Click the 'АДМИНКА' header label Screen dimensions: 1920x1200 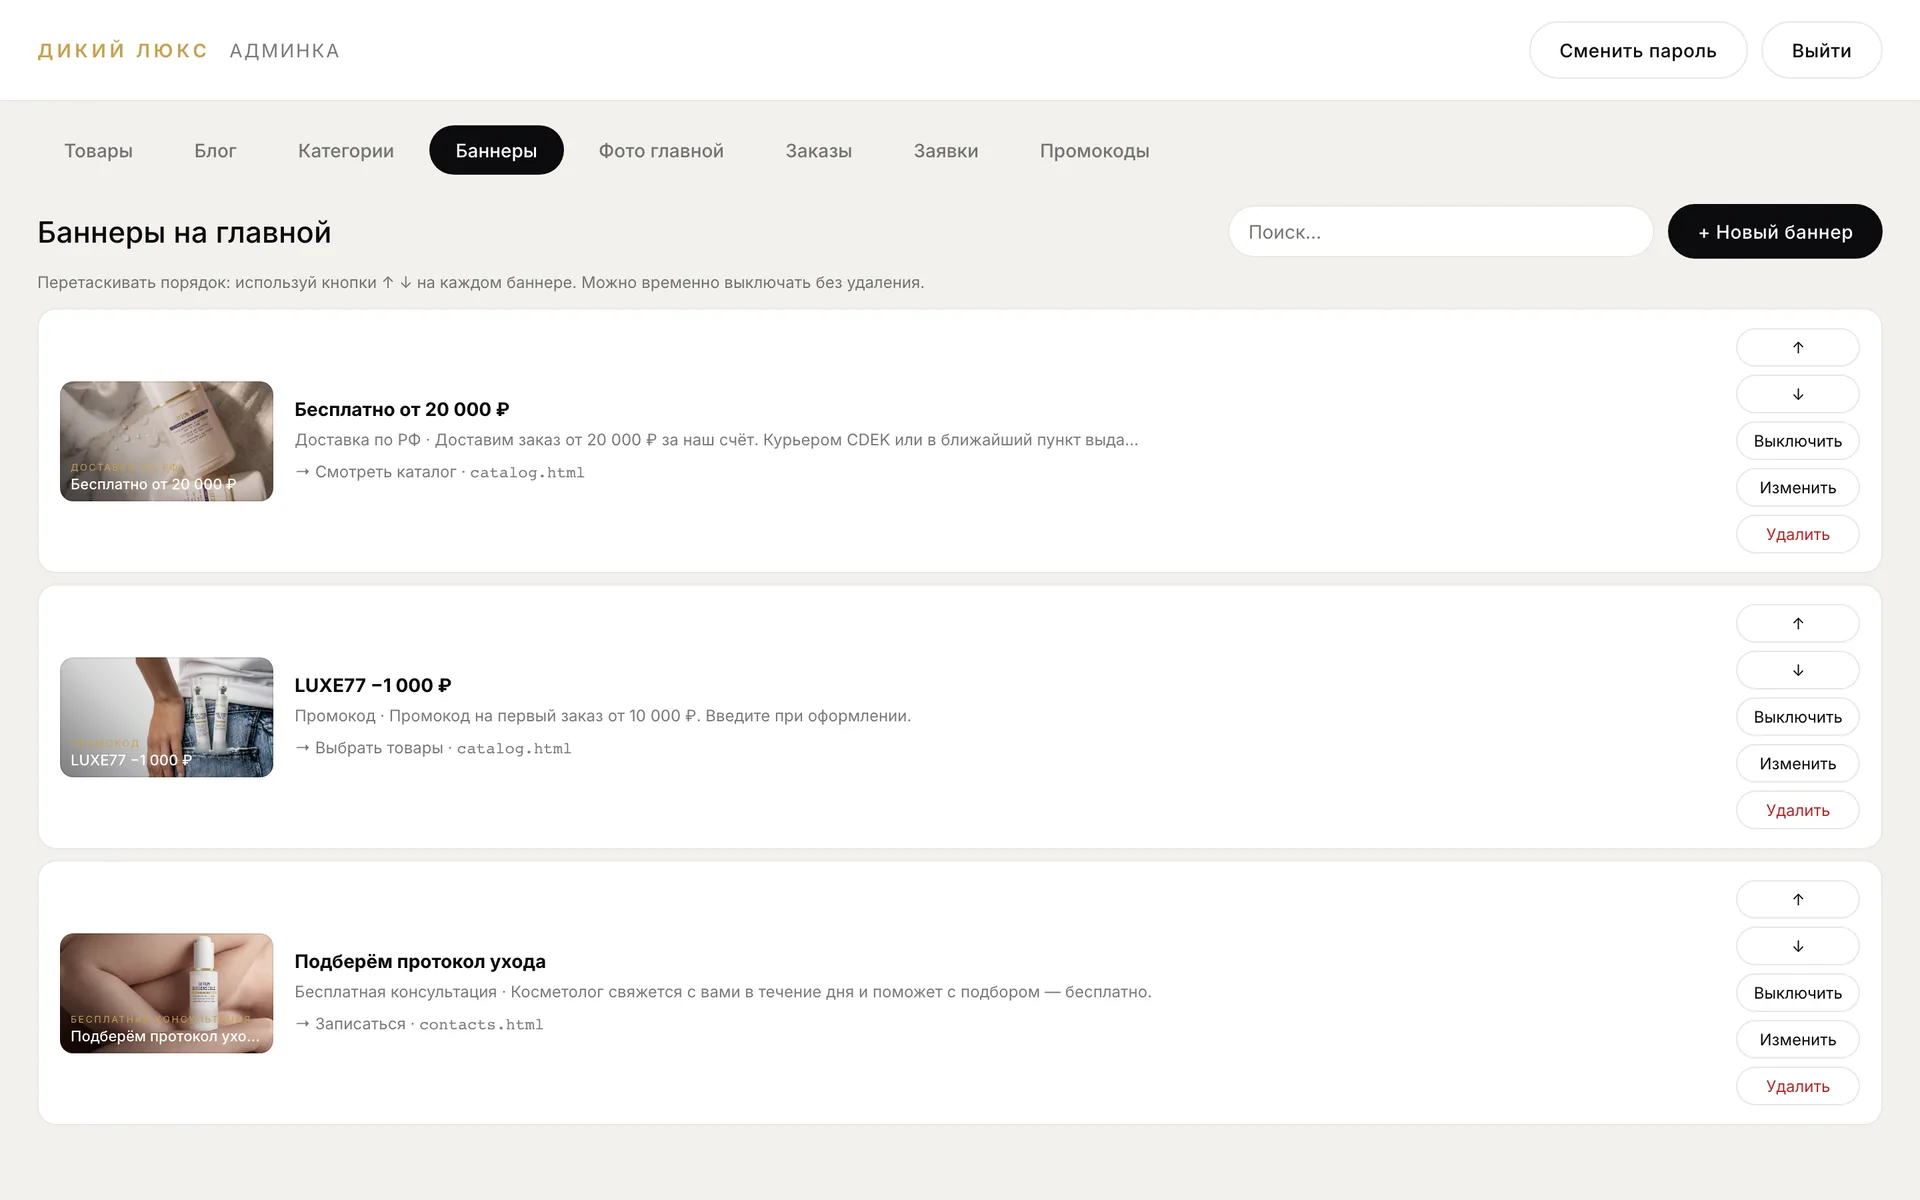click(285, 50)
